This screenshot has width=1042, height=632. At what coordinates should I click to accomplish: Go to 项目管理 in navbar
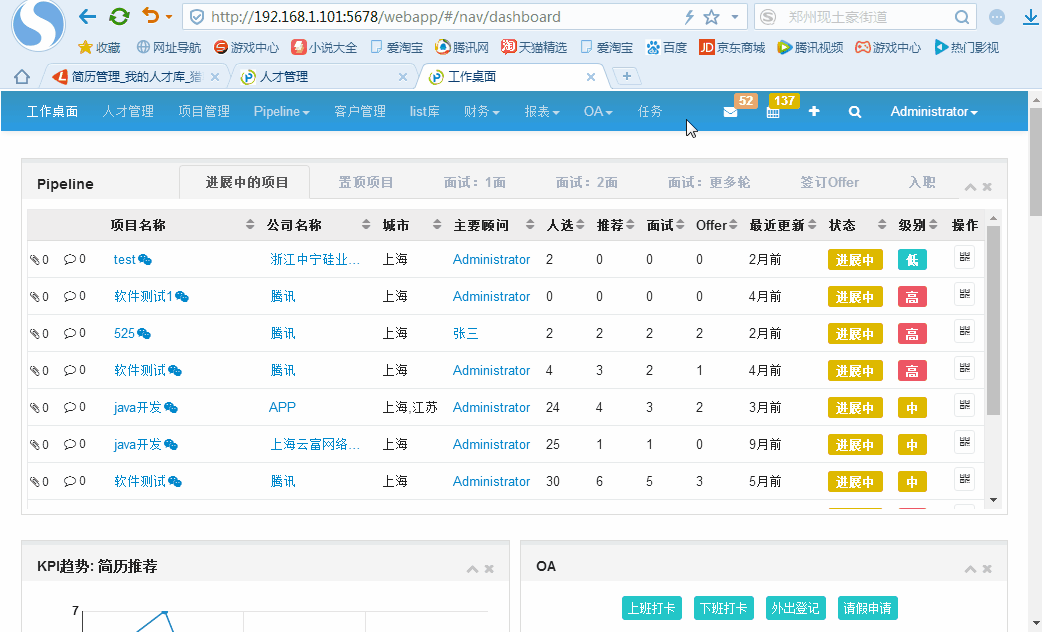click(x=204, y=112)
